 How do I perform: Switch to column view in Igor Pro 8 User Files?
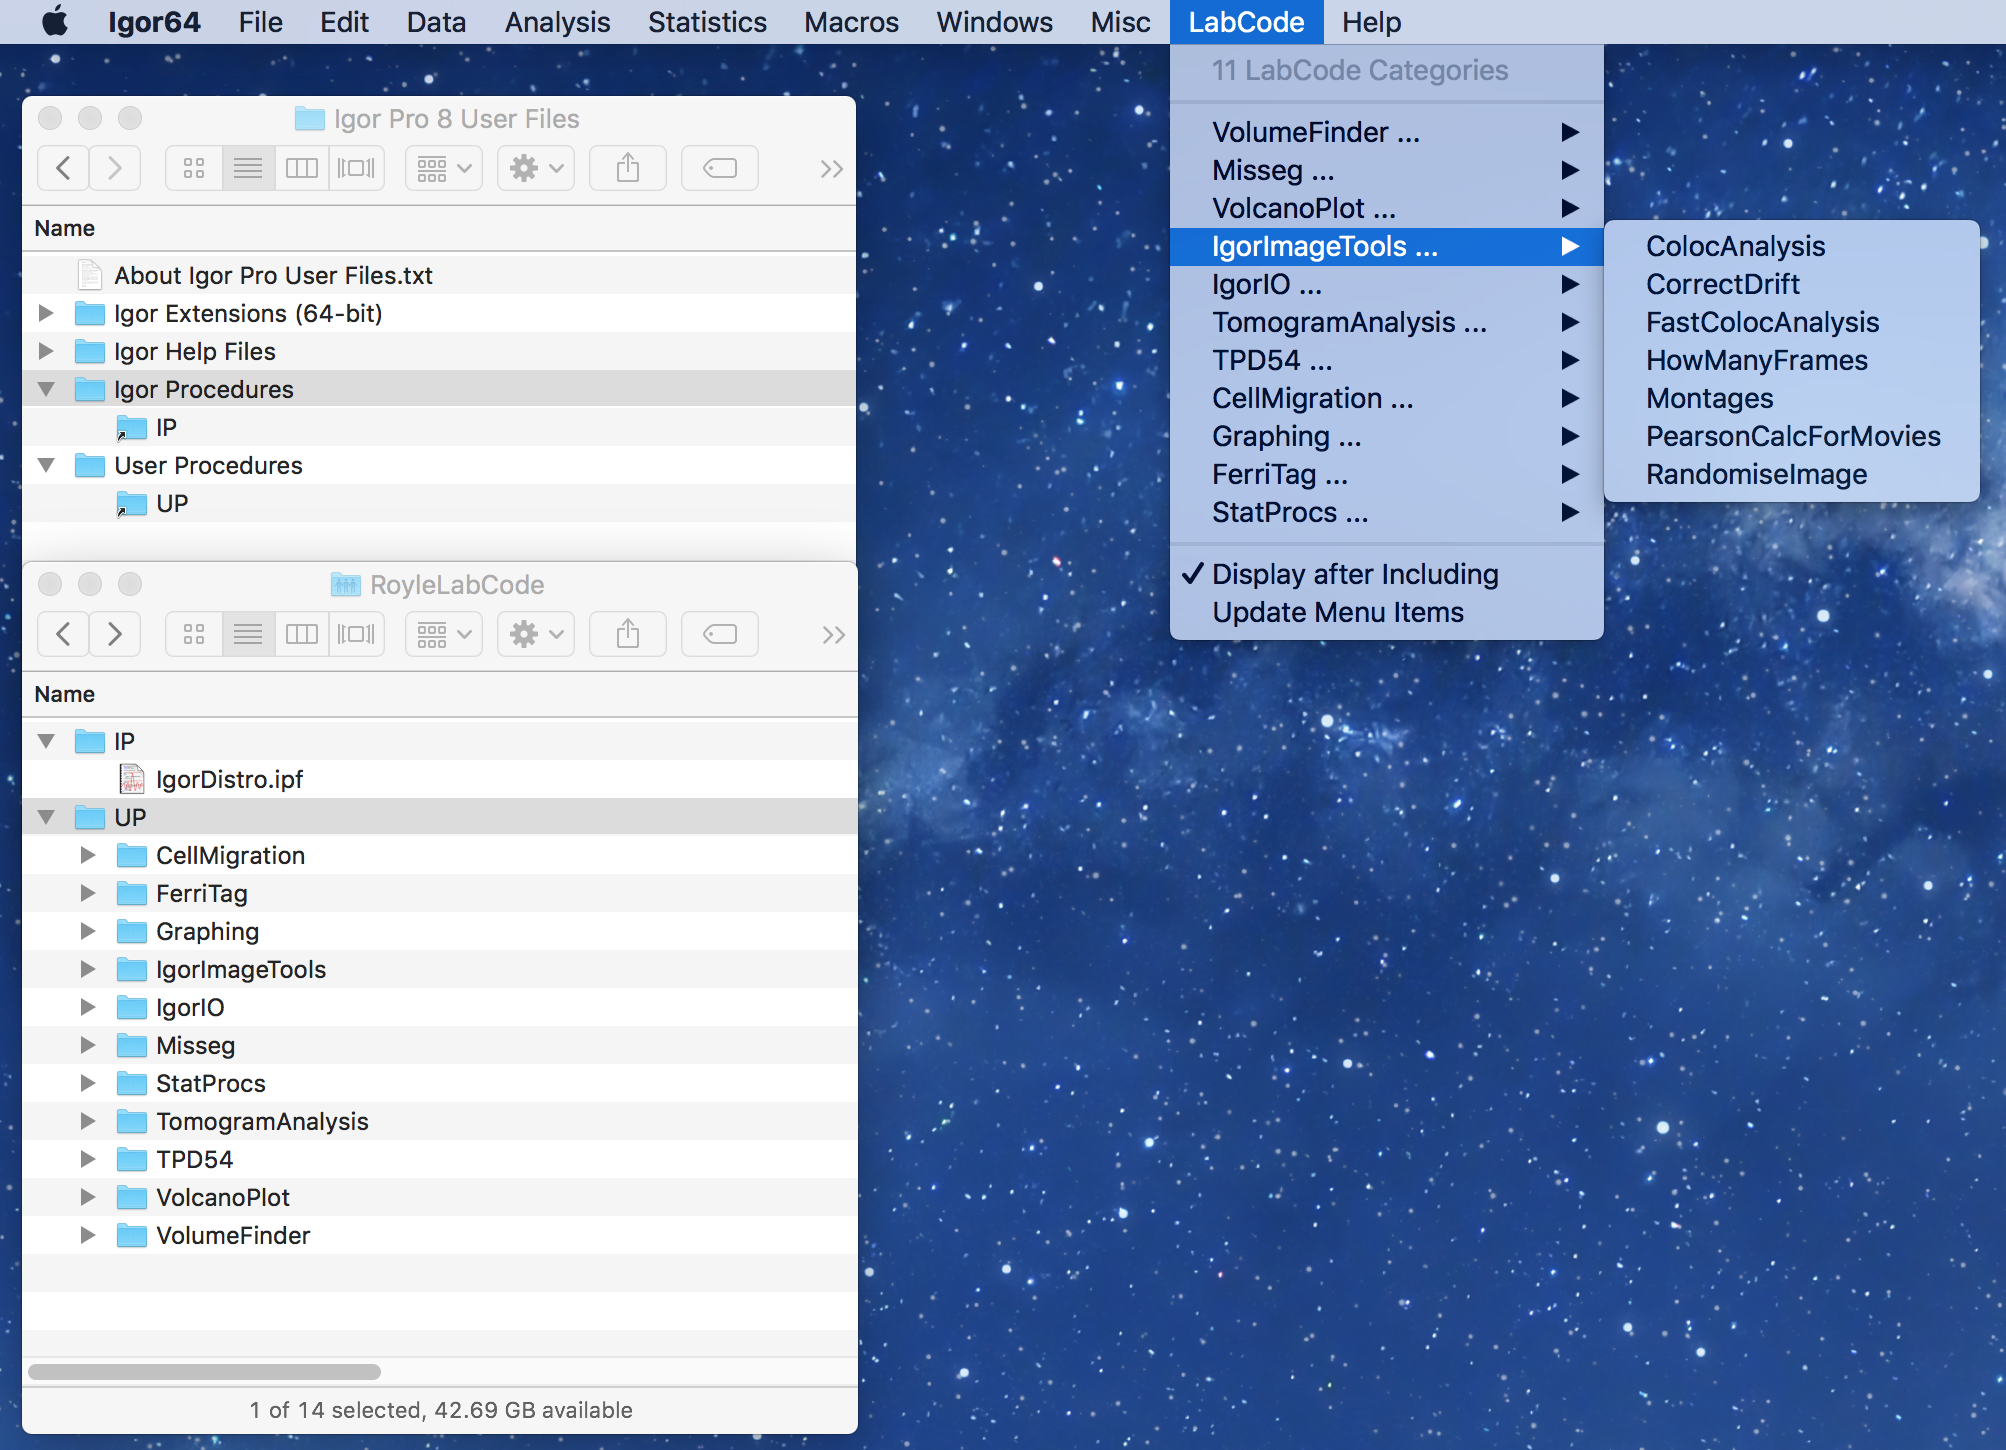302,168
